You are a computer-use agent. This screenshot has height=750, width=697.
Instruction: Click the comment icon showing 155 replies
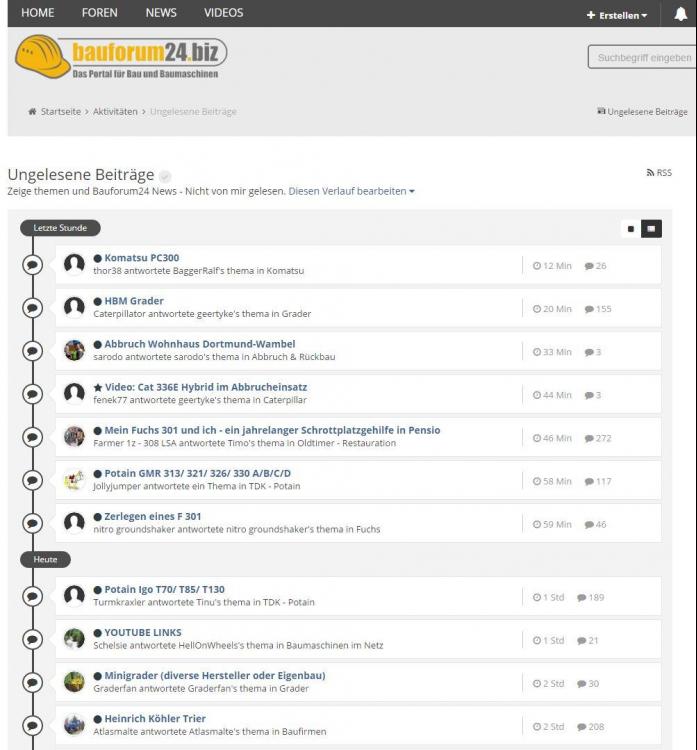[589, 309]
